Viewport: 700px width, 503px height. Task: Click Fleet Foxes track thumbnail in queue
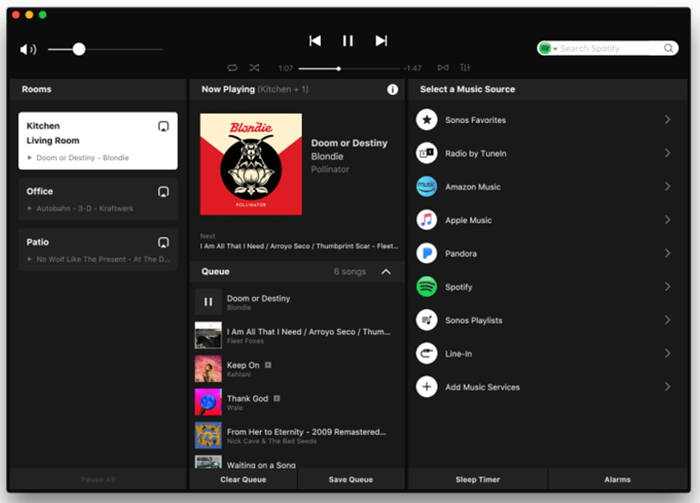(208, 335)
